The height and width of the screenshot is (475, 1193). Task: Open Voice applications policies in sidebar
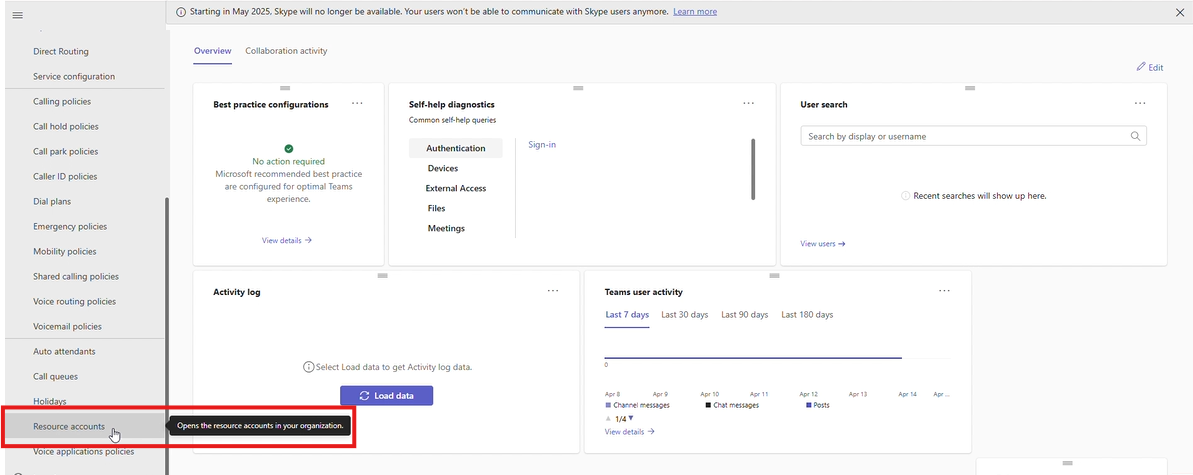click(84, 451)
